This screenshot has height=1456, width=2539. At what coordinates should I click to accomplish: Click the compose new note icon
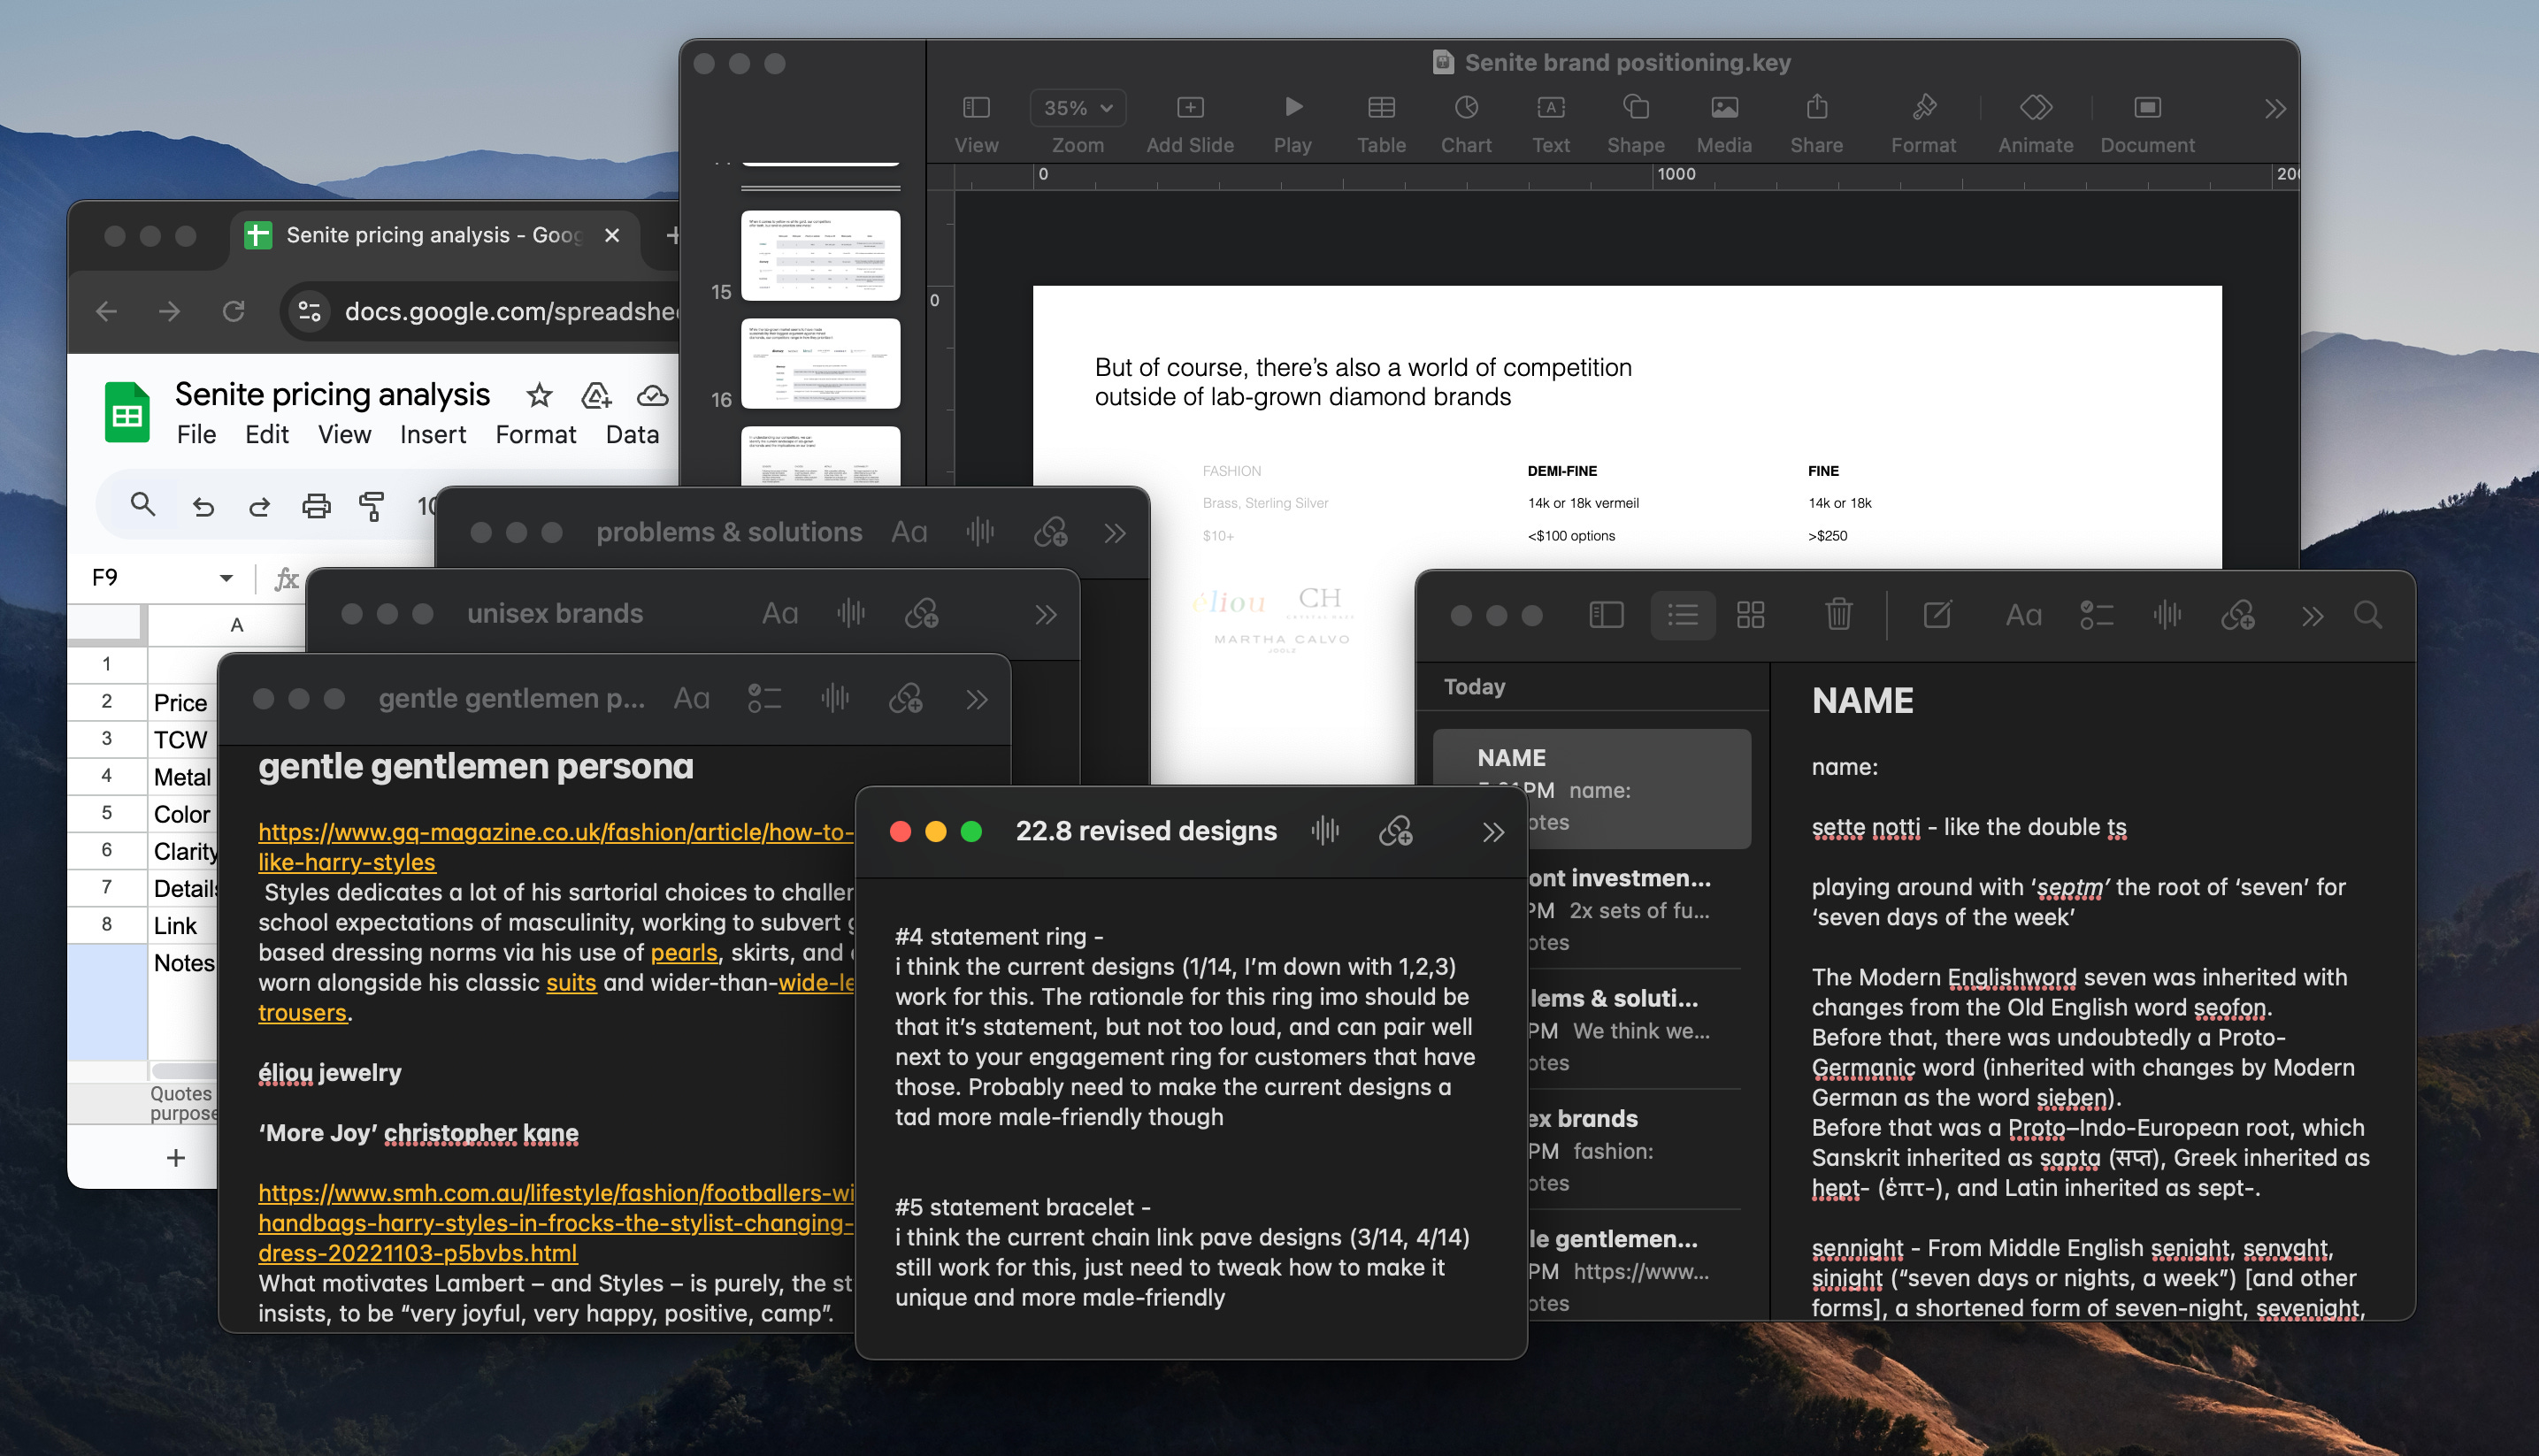coord(1937,614)
